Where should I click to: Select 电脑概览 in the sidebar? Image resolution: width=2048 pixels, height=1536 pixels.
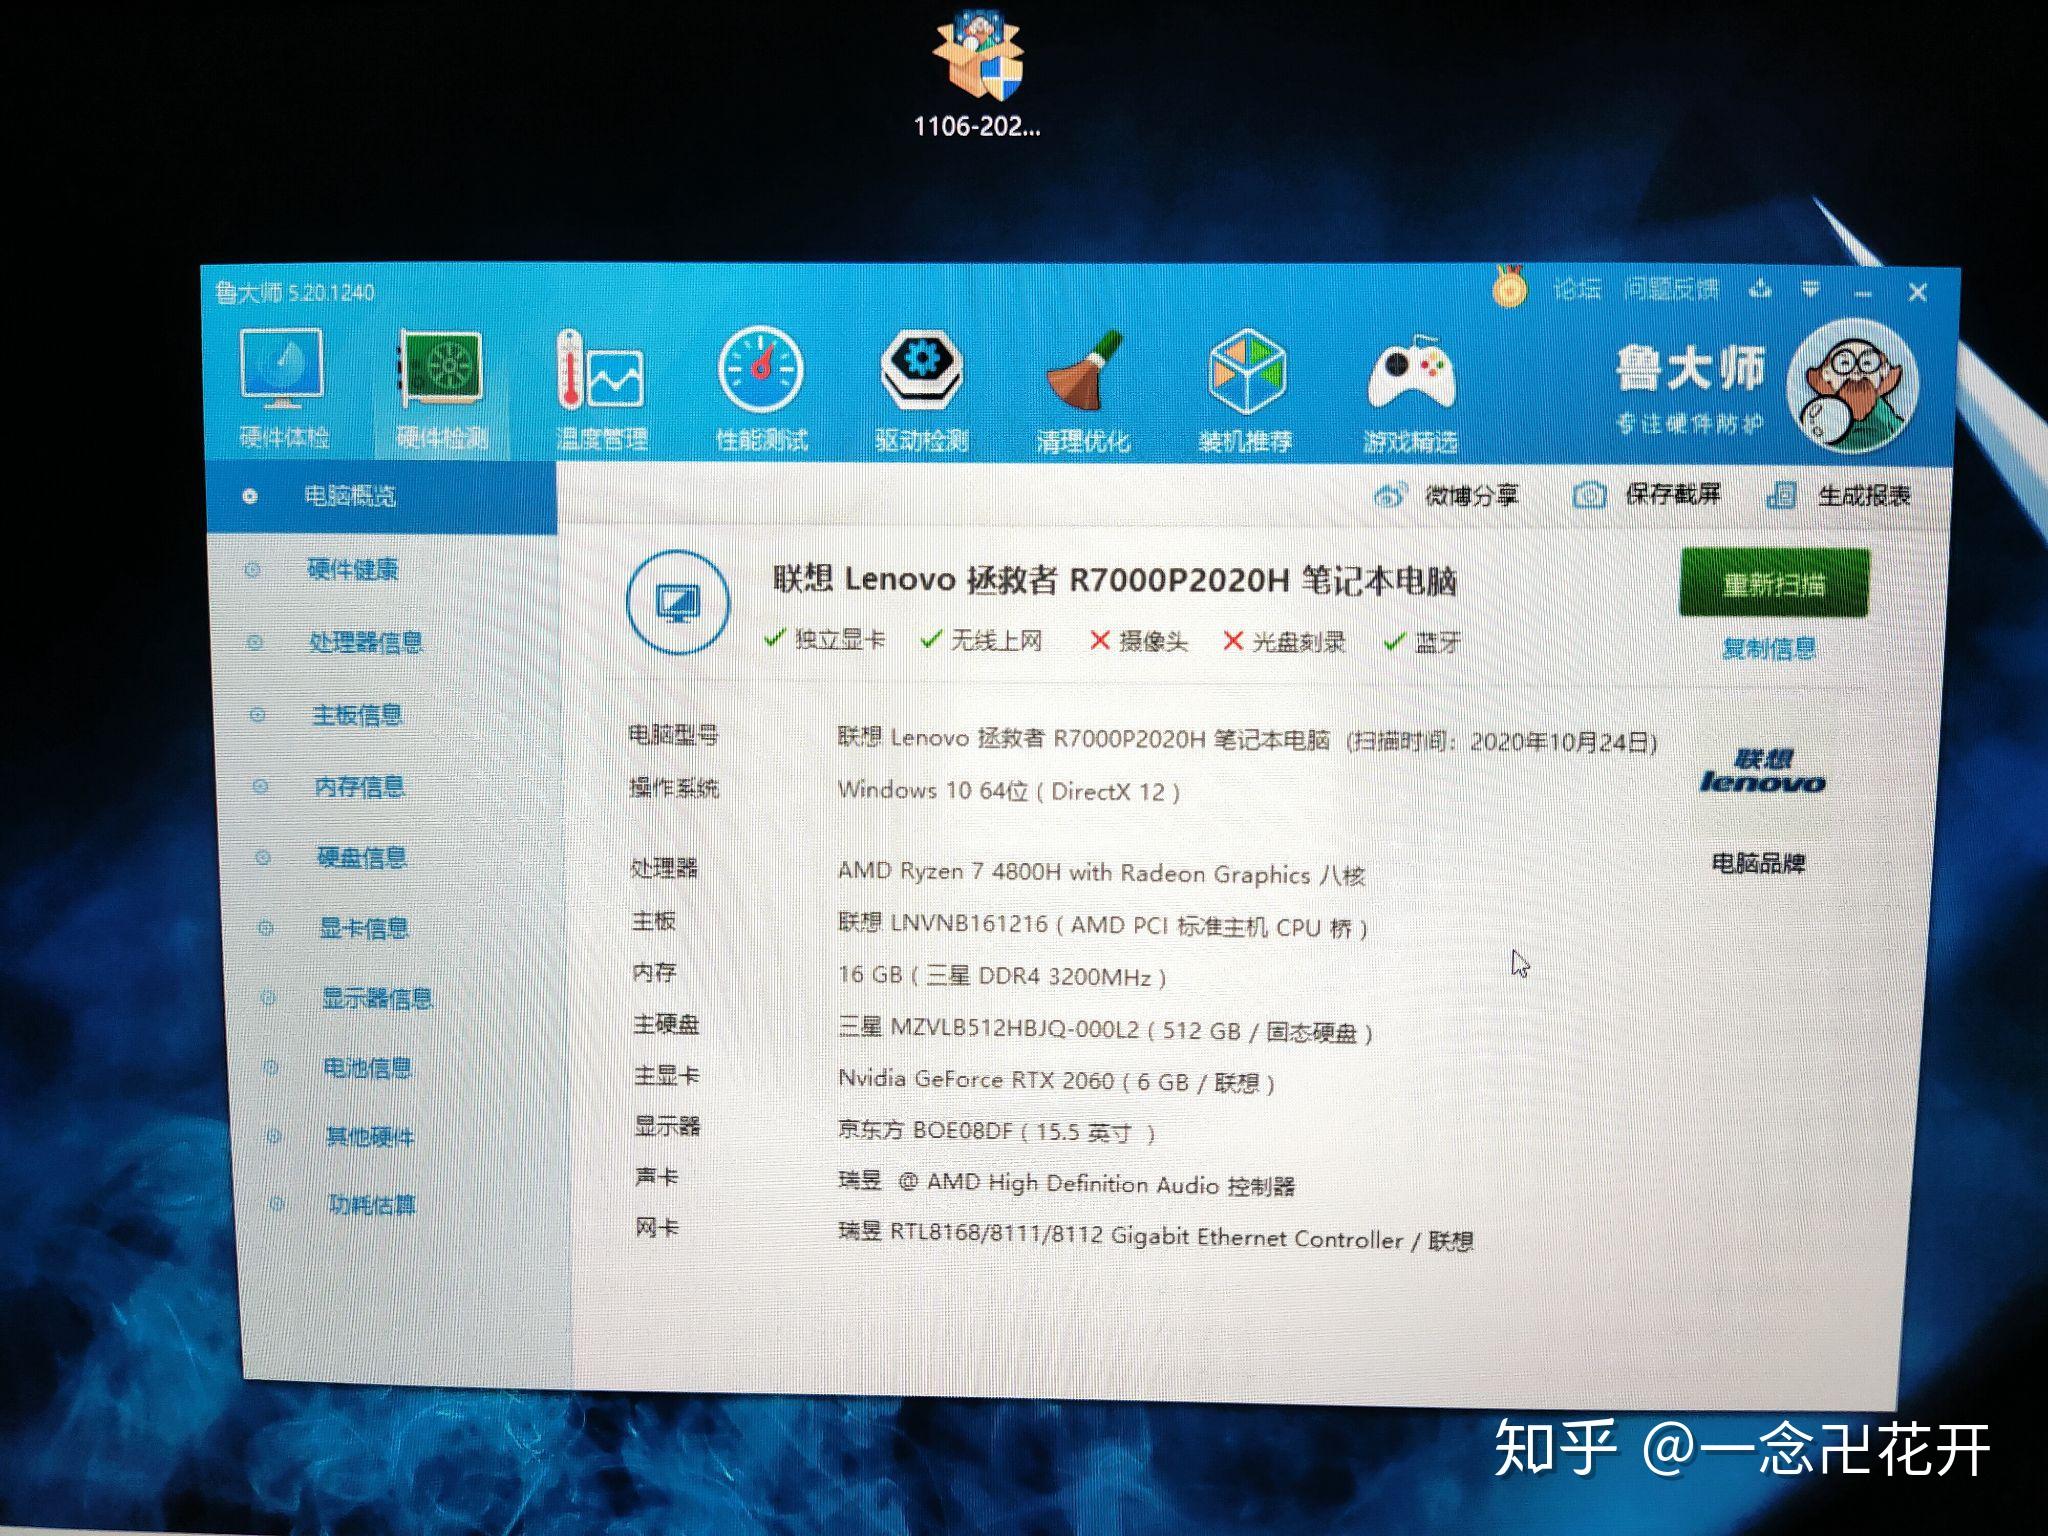click(380, 496)
